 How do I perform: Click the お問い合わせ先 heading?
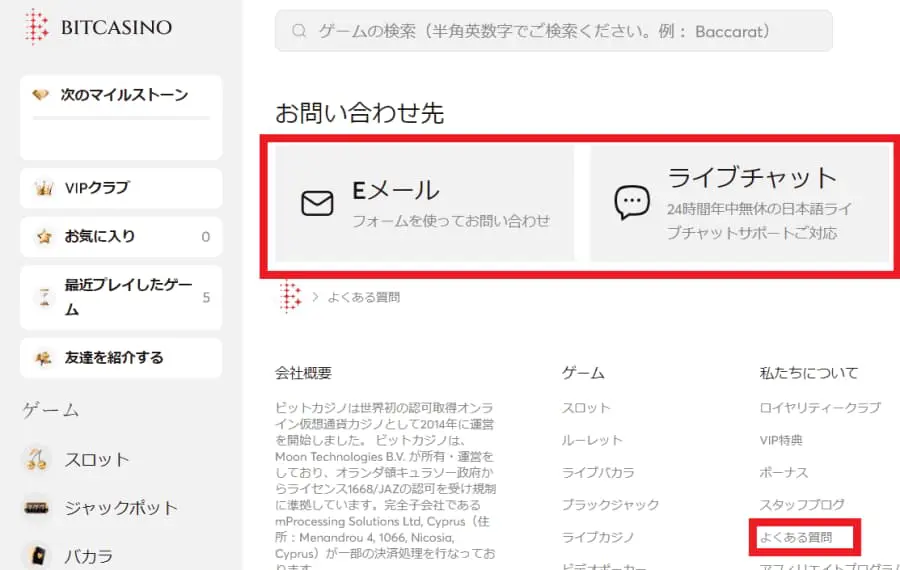359,113
